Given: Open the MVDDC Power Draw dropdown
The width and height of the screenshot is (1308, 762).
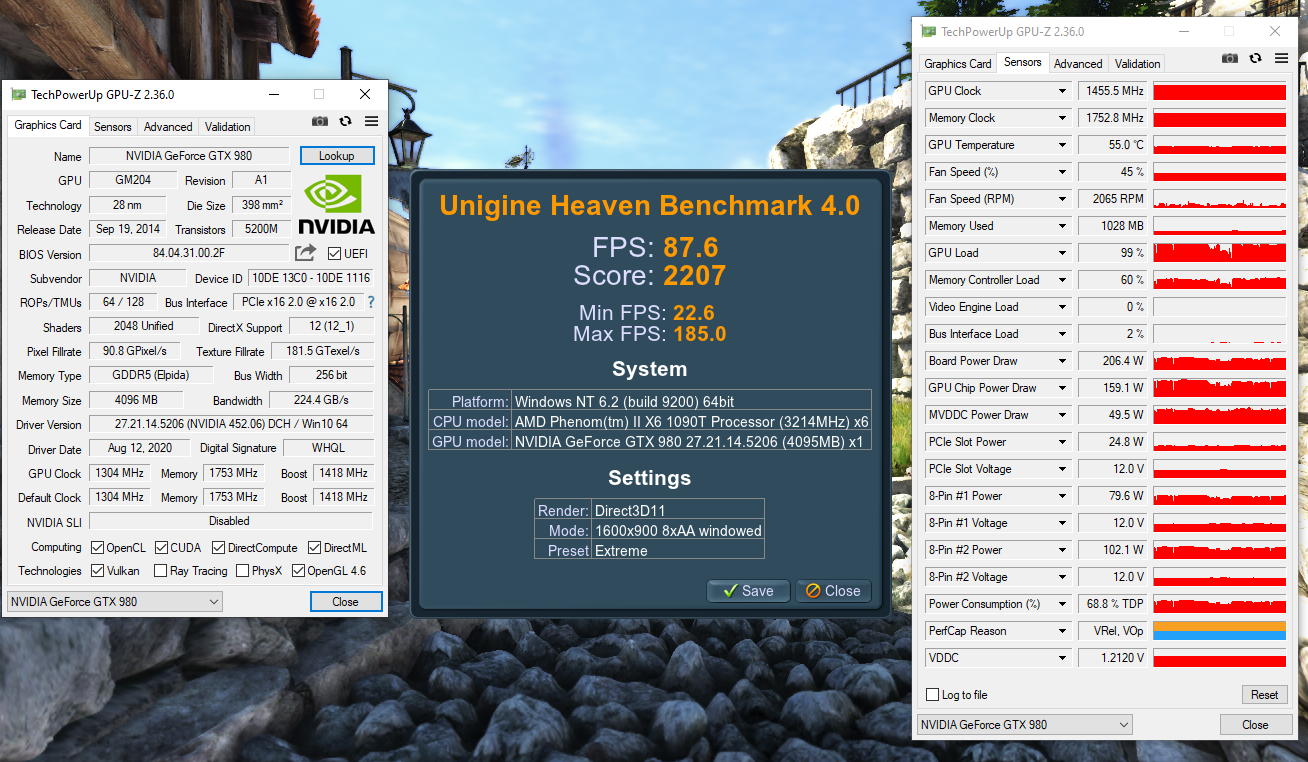Looking at the screenshot, I should pyautogui.click(x=1062, y=415).
